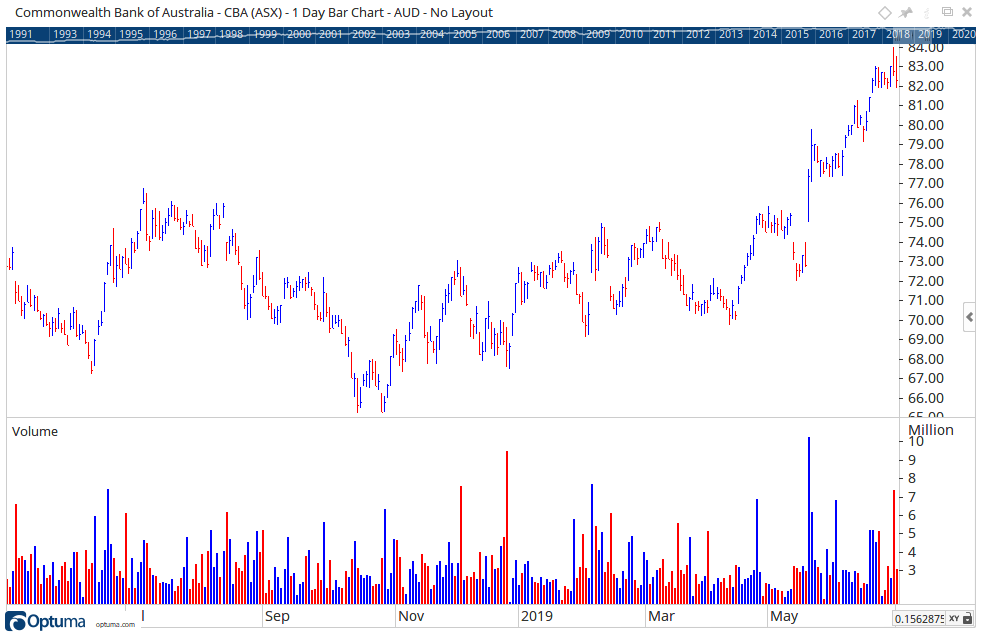Click the Mar label on date axis

[661, 616]
